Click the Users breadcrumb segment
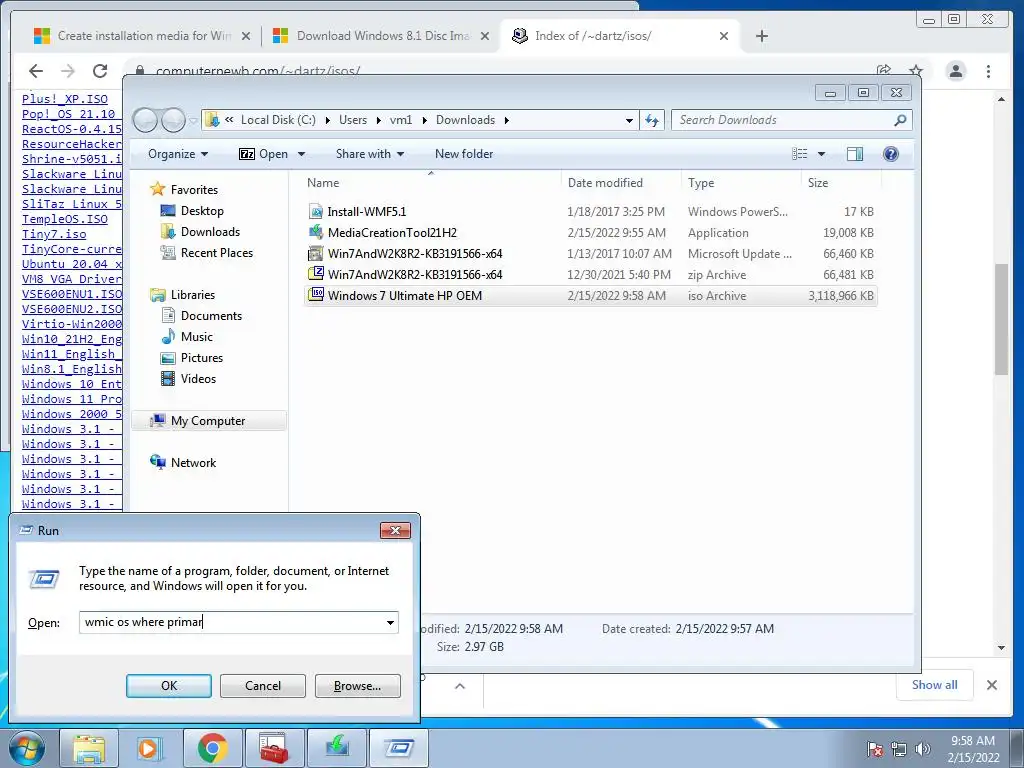Viewport: 1024px width, 768px height. pos(353,120)
